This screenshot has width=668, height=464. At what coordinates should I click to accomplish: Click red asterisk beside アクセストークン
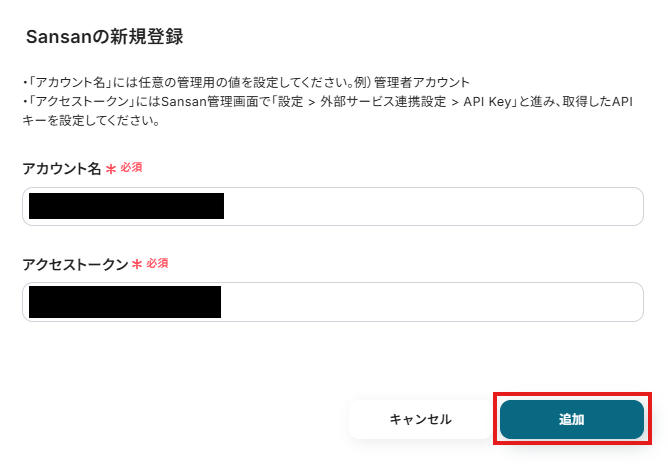pyautogui.click(x=137, y=265)
